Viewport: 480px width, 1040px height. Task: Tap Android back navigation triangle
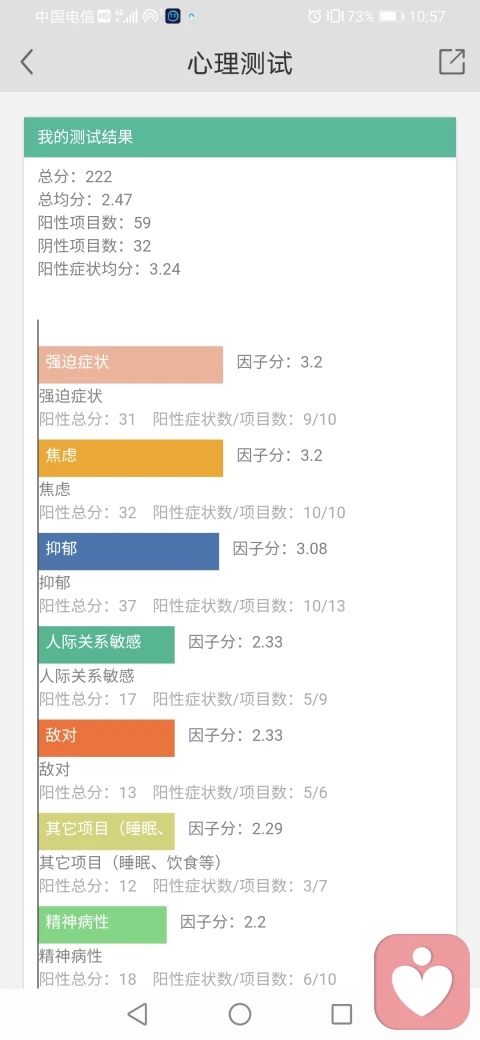137,1013
